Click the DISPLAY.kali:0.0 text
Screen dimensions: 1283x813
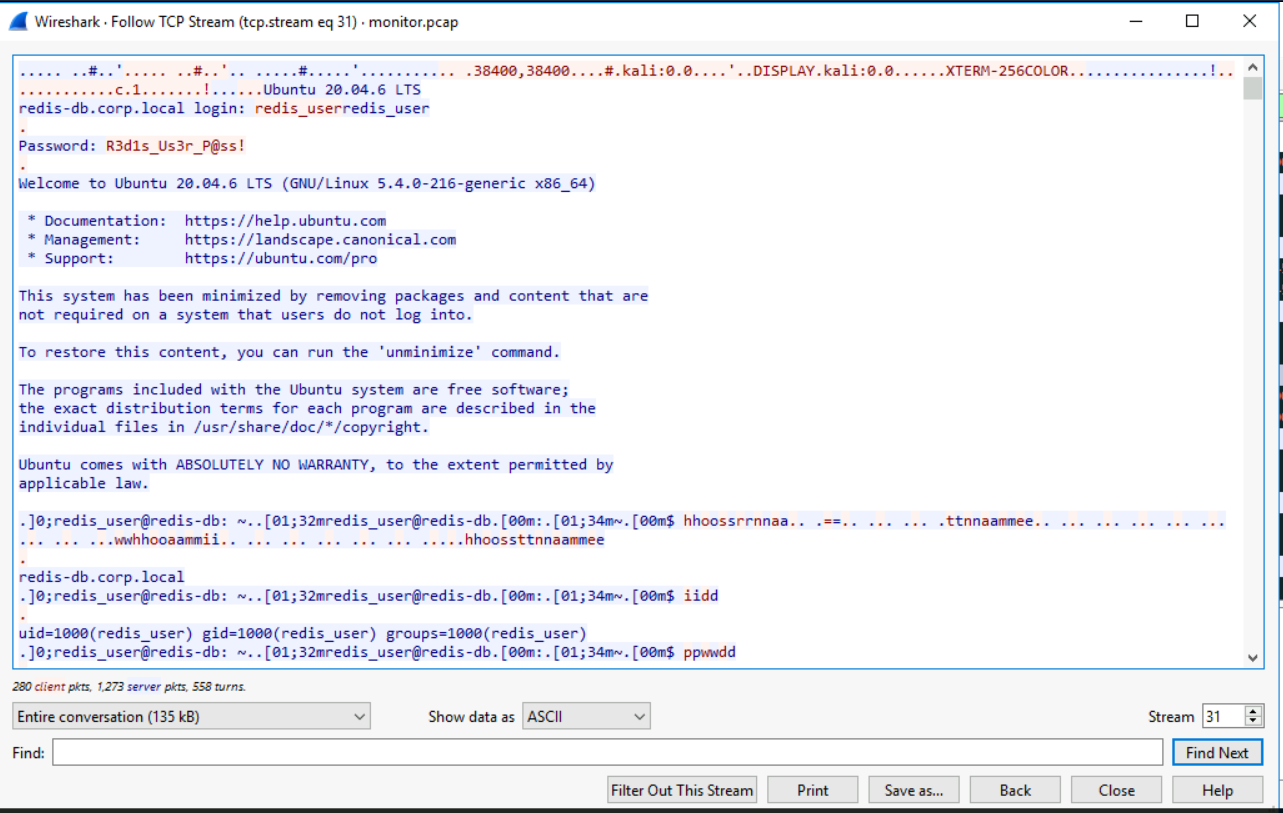pyautogui.click(x=824, y=71)
